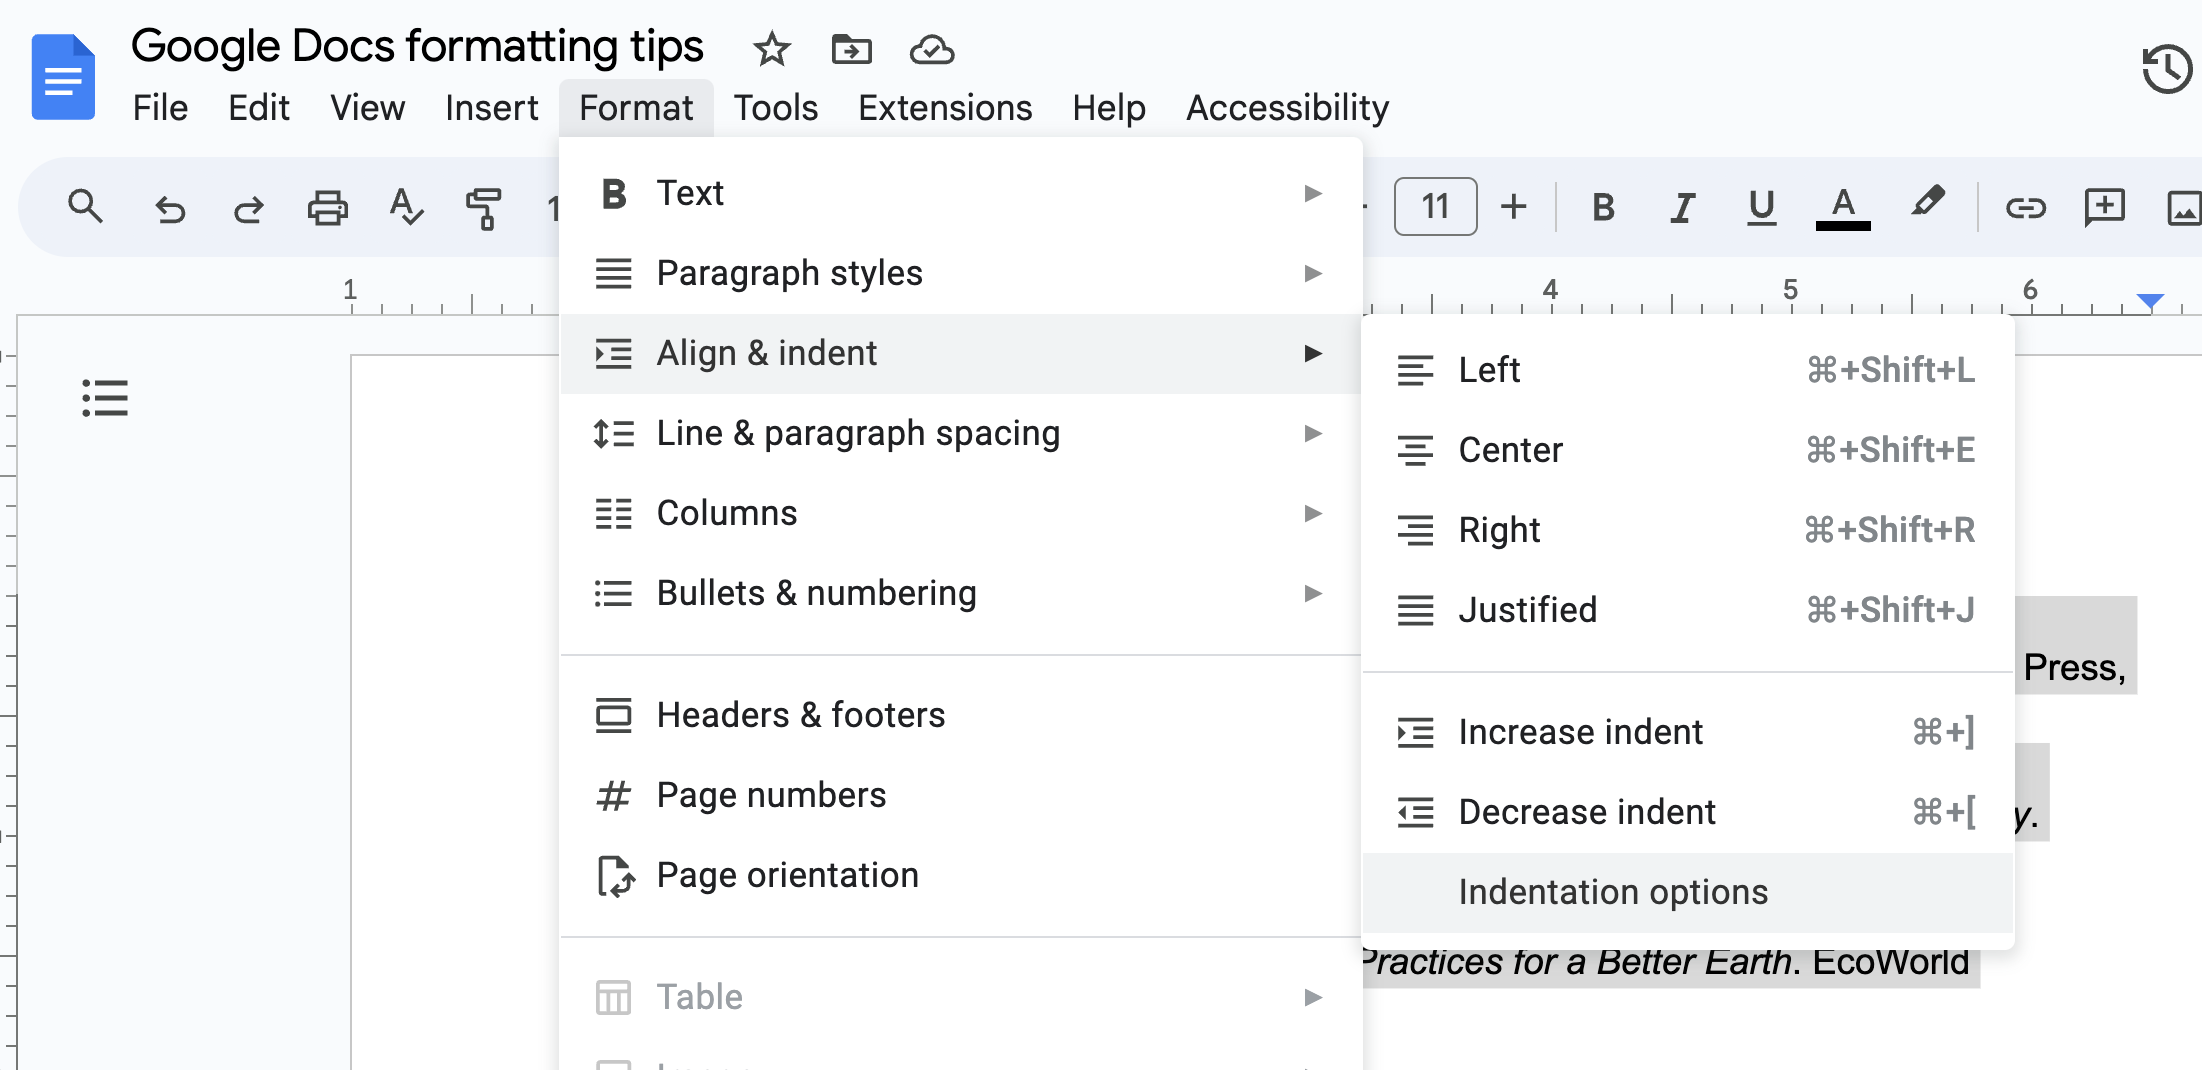Open the text color picker

(1841, 207)
